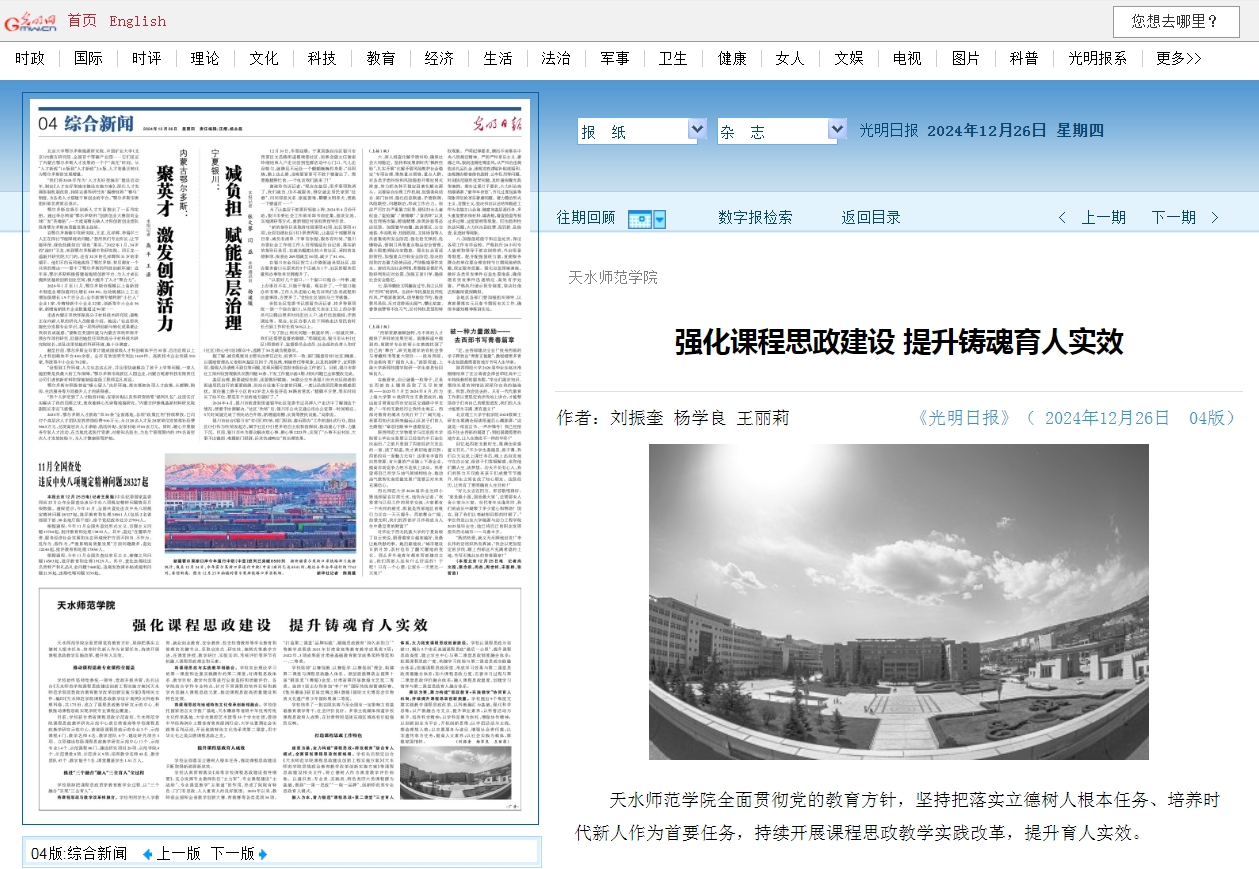1259x869 pixels.
Task: Expand the 杂志 magazine dropdown
Action: point(837,131)
